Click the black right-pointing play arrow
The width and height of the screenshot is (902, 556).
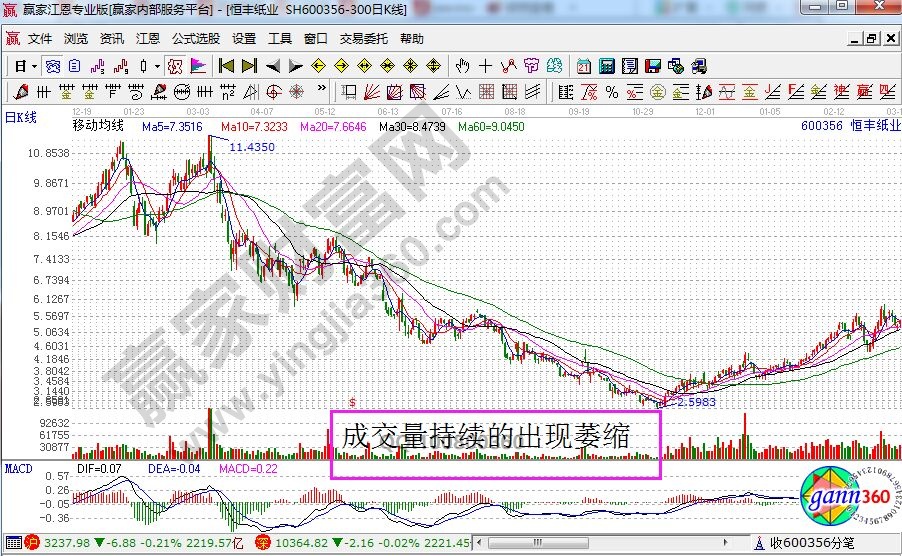click(x=295, y=66)
